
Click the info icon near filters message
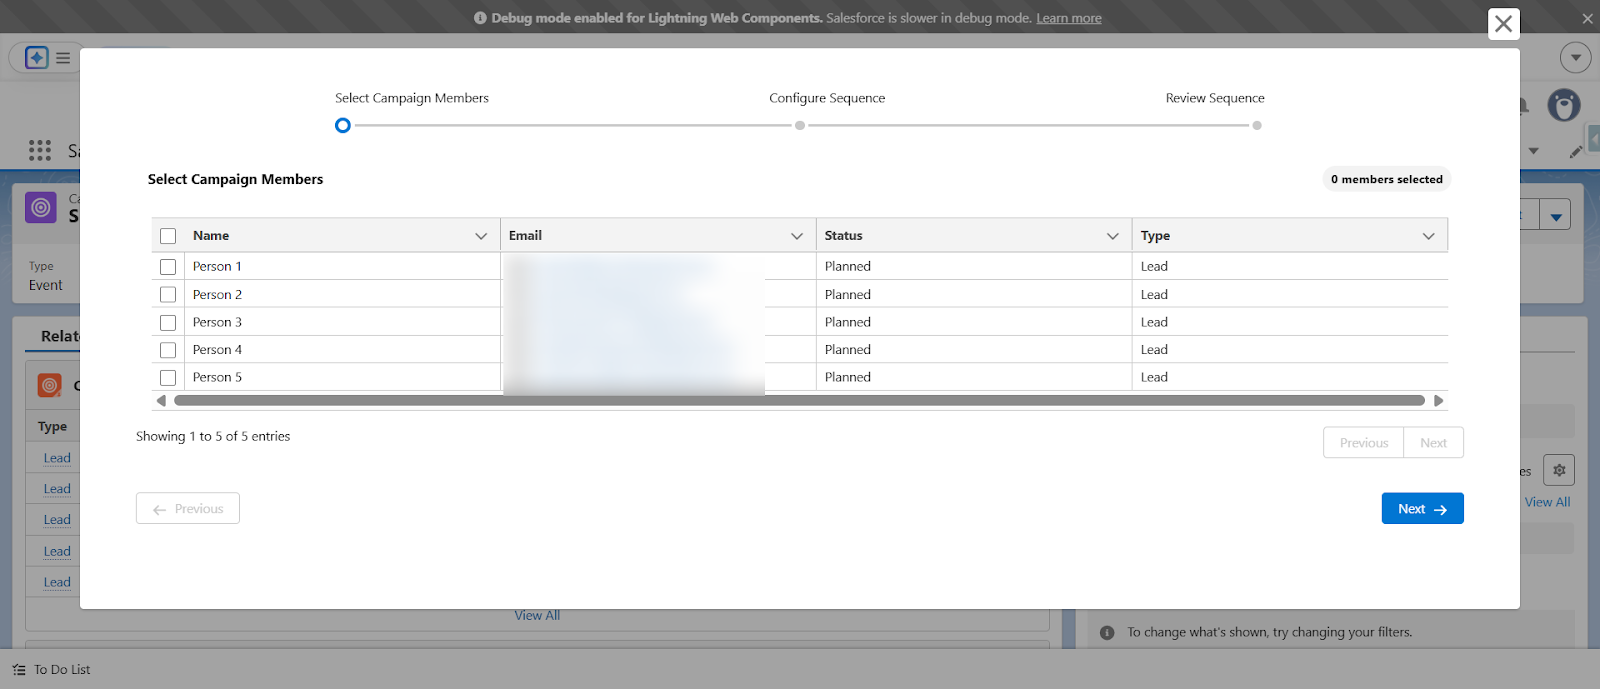coord(1107,633)
